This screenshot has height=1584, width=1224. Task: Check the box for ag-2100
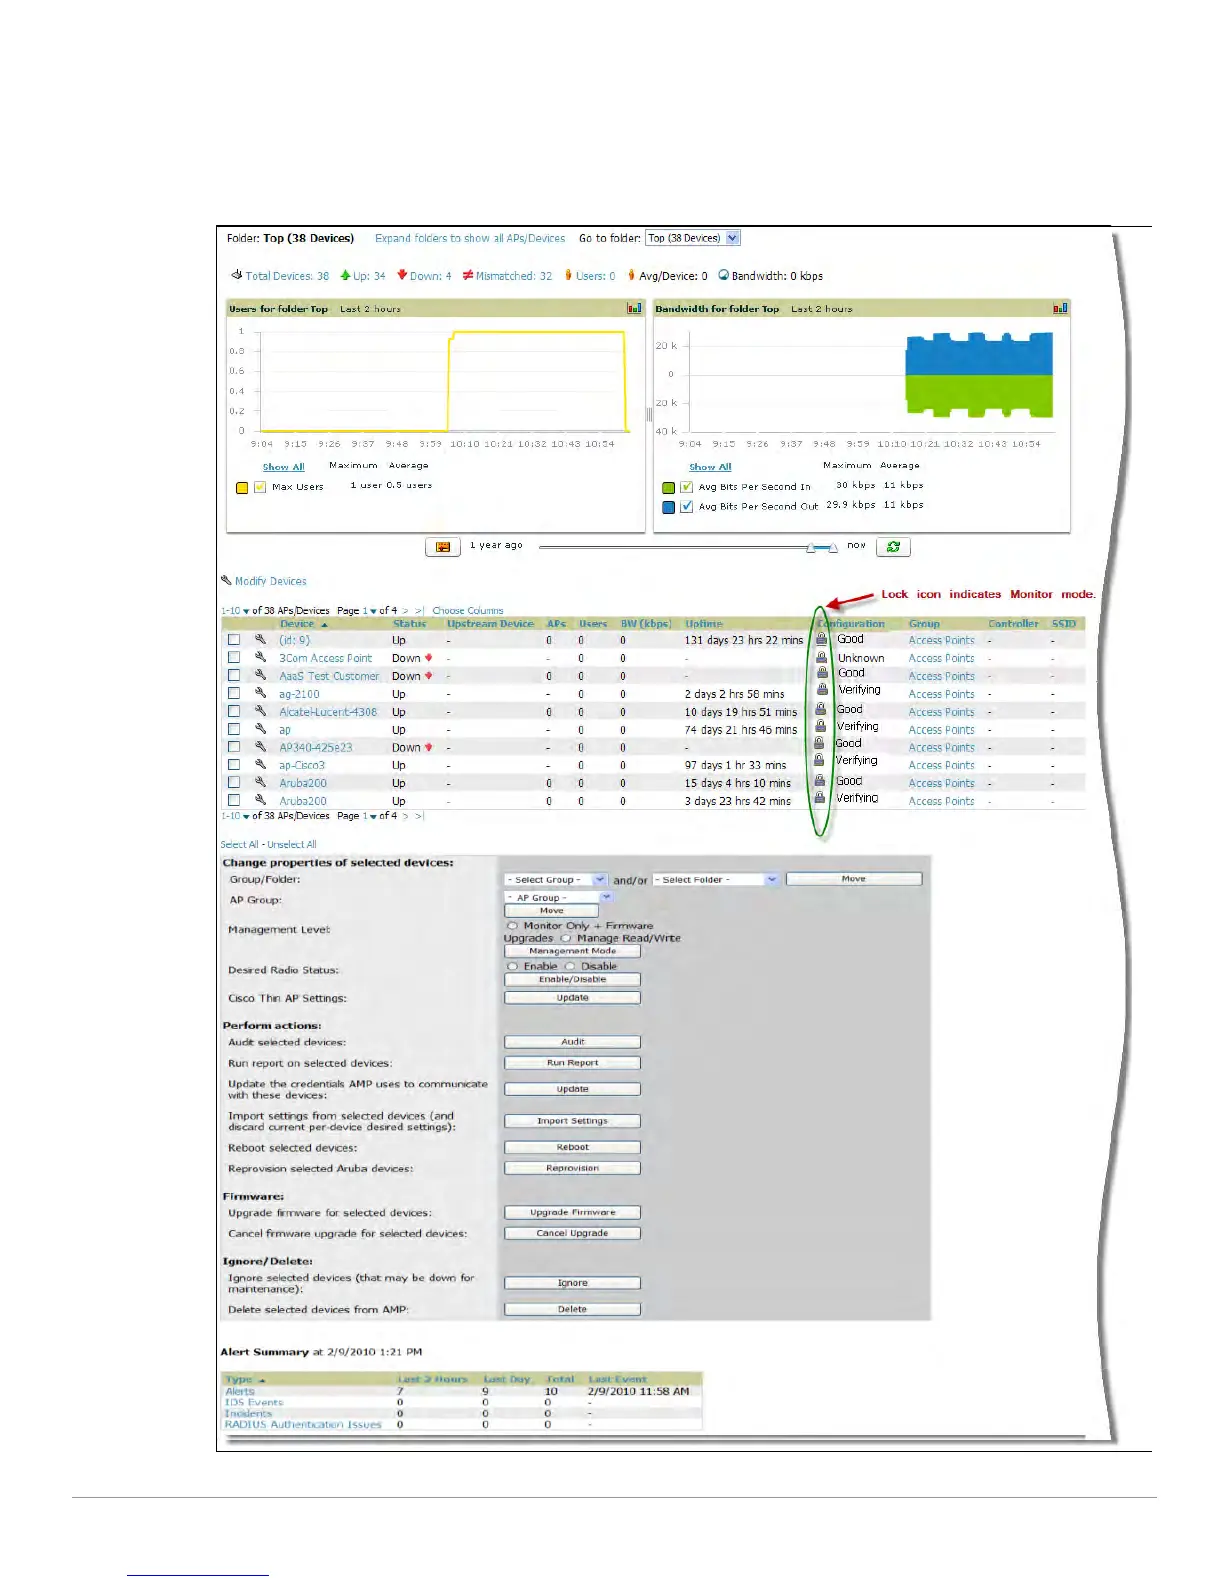coord(234,693)
